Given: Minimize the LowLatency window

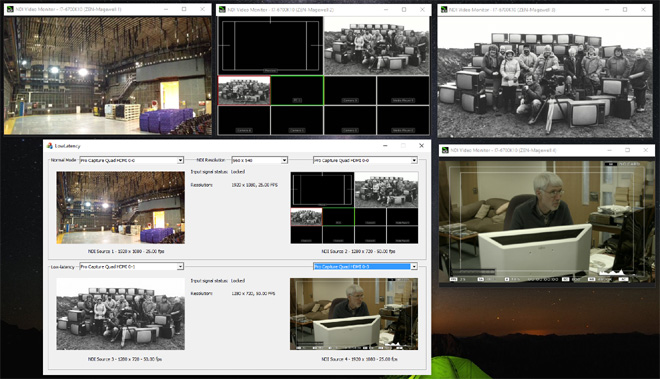Looking at the screenshot, I should pos(385,146).
